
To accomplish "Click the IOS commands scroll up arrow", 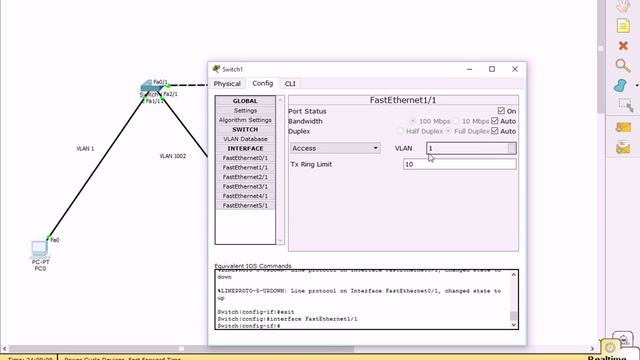I will point(513,275).
